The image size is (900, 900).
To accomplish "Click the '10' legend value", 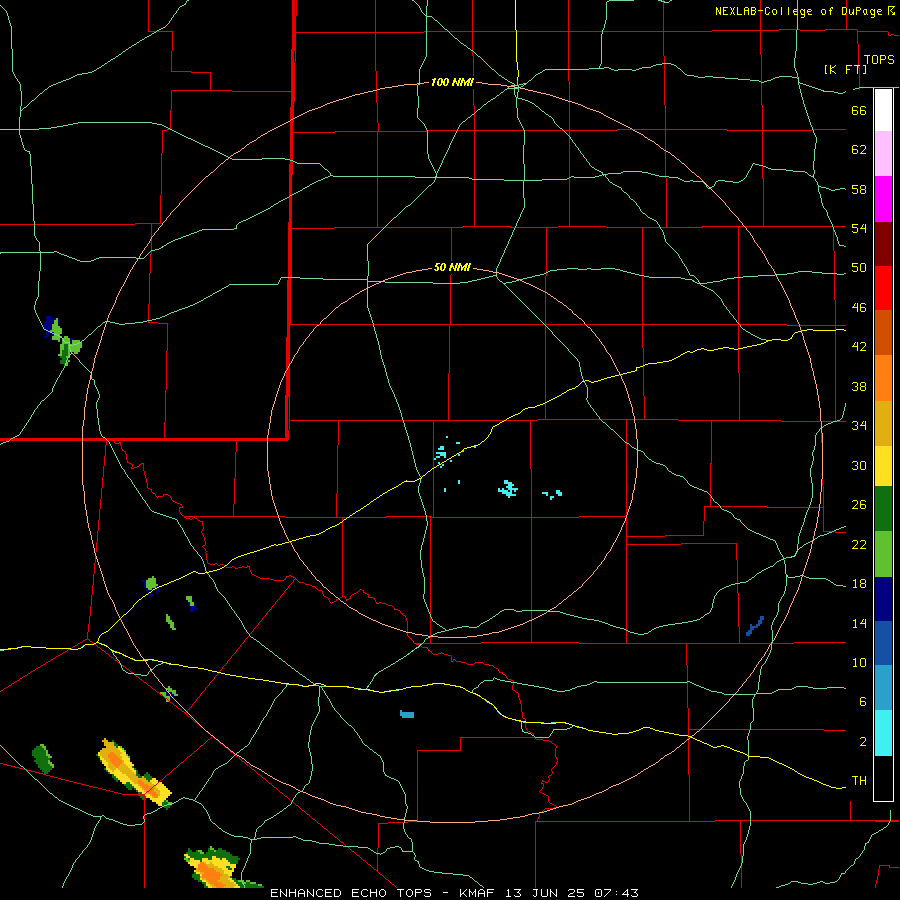I will (859, 662).
